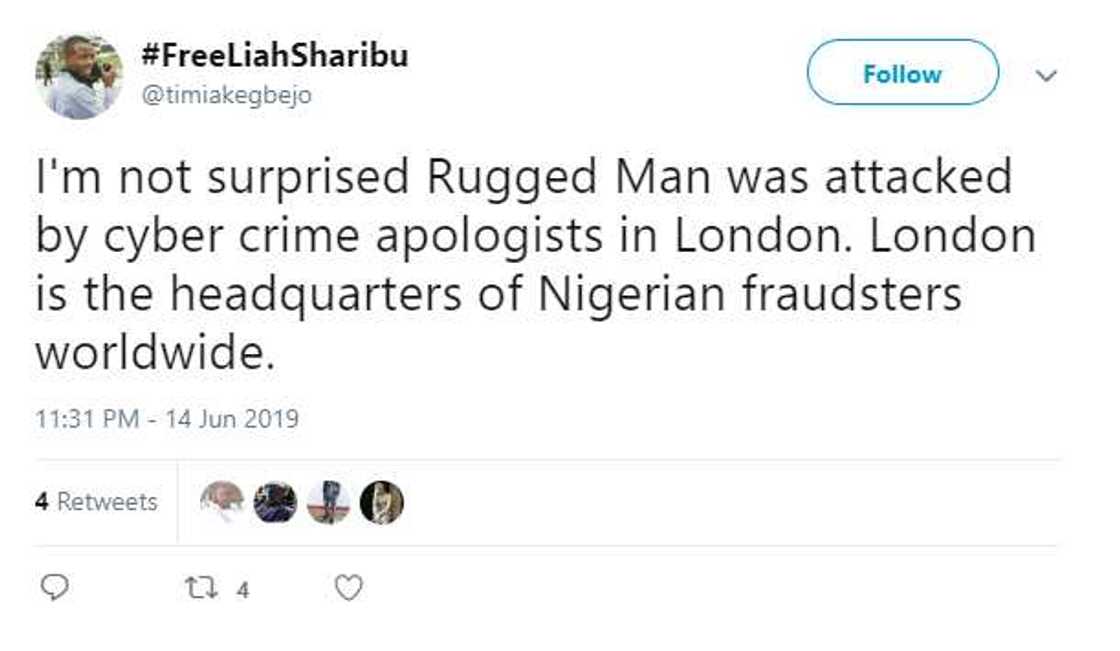Expand the tweet options chevron menu
The width and height of the screenshot is (1120, 651).
click(1045, 75)
